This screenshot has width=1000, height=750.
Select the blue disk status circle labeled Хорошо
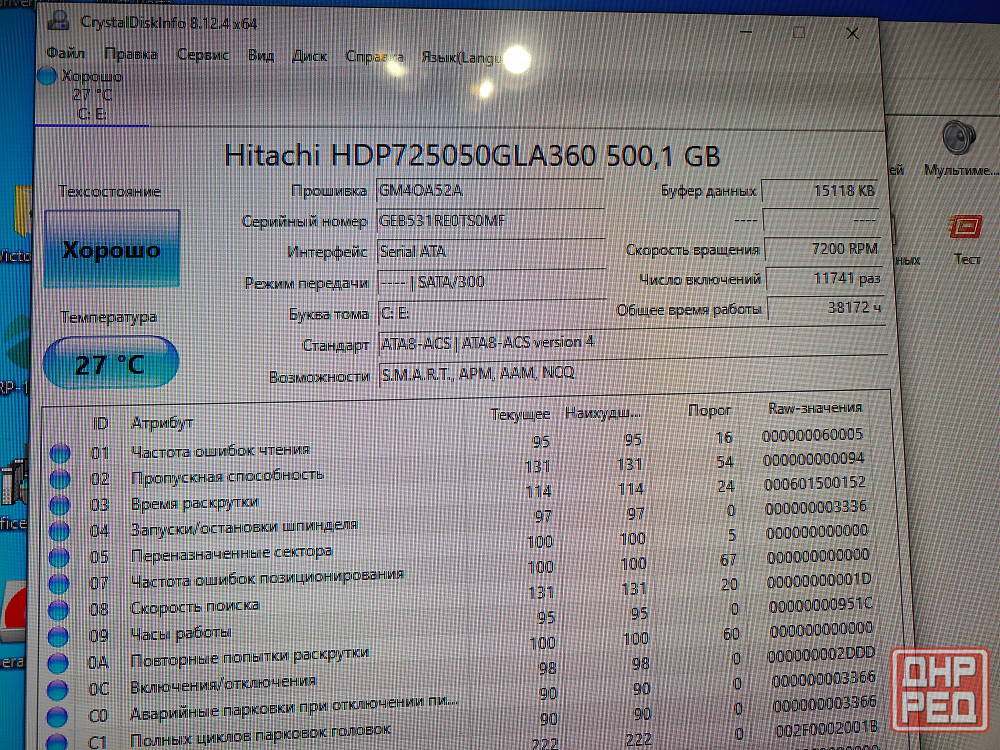[x=47, y=77]
